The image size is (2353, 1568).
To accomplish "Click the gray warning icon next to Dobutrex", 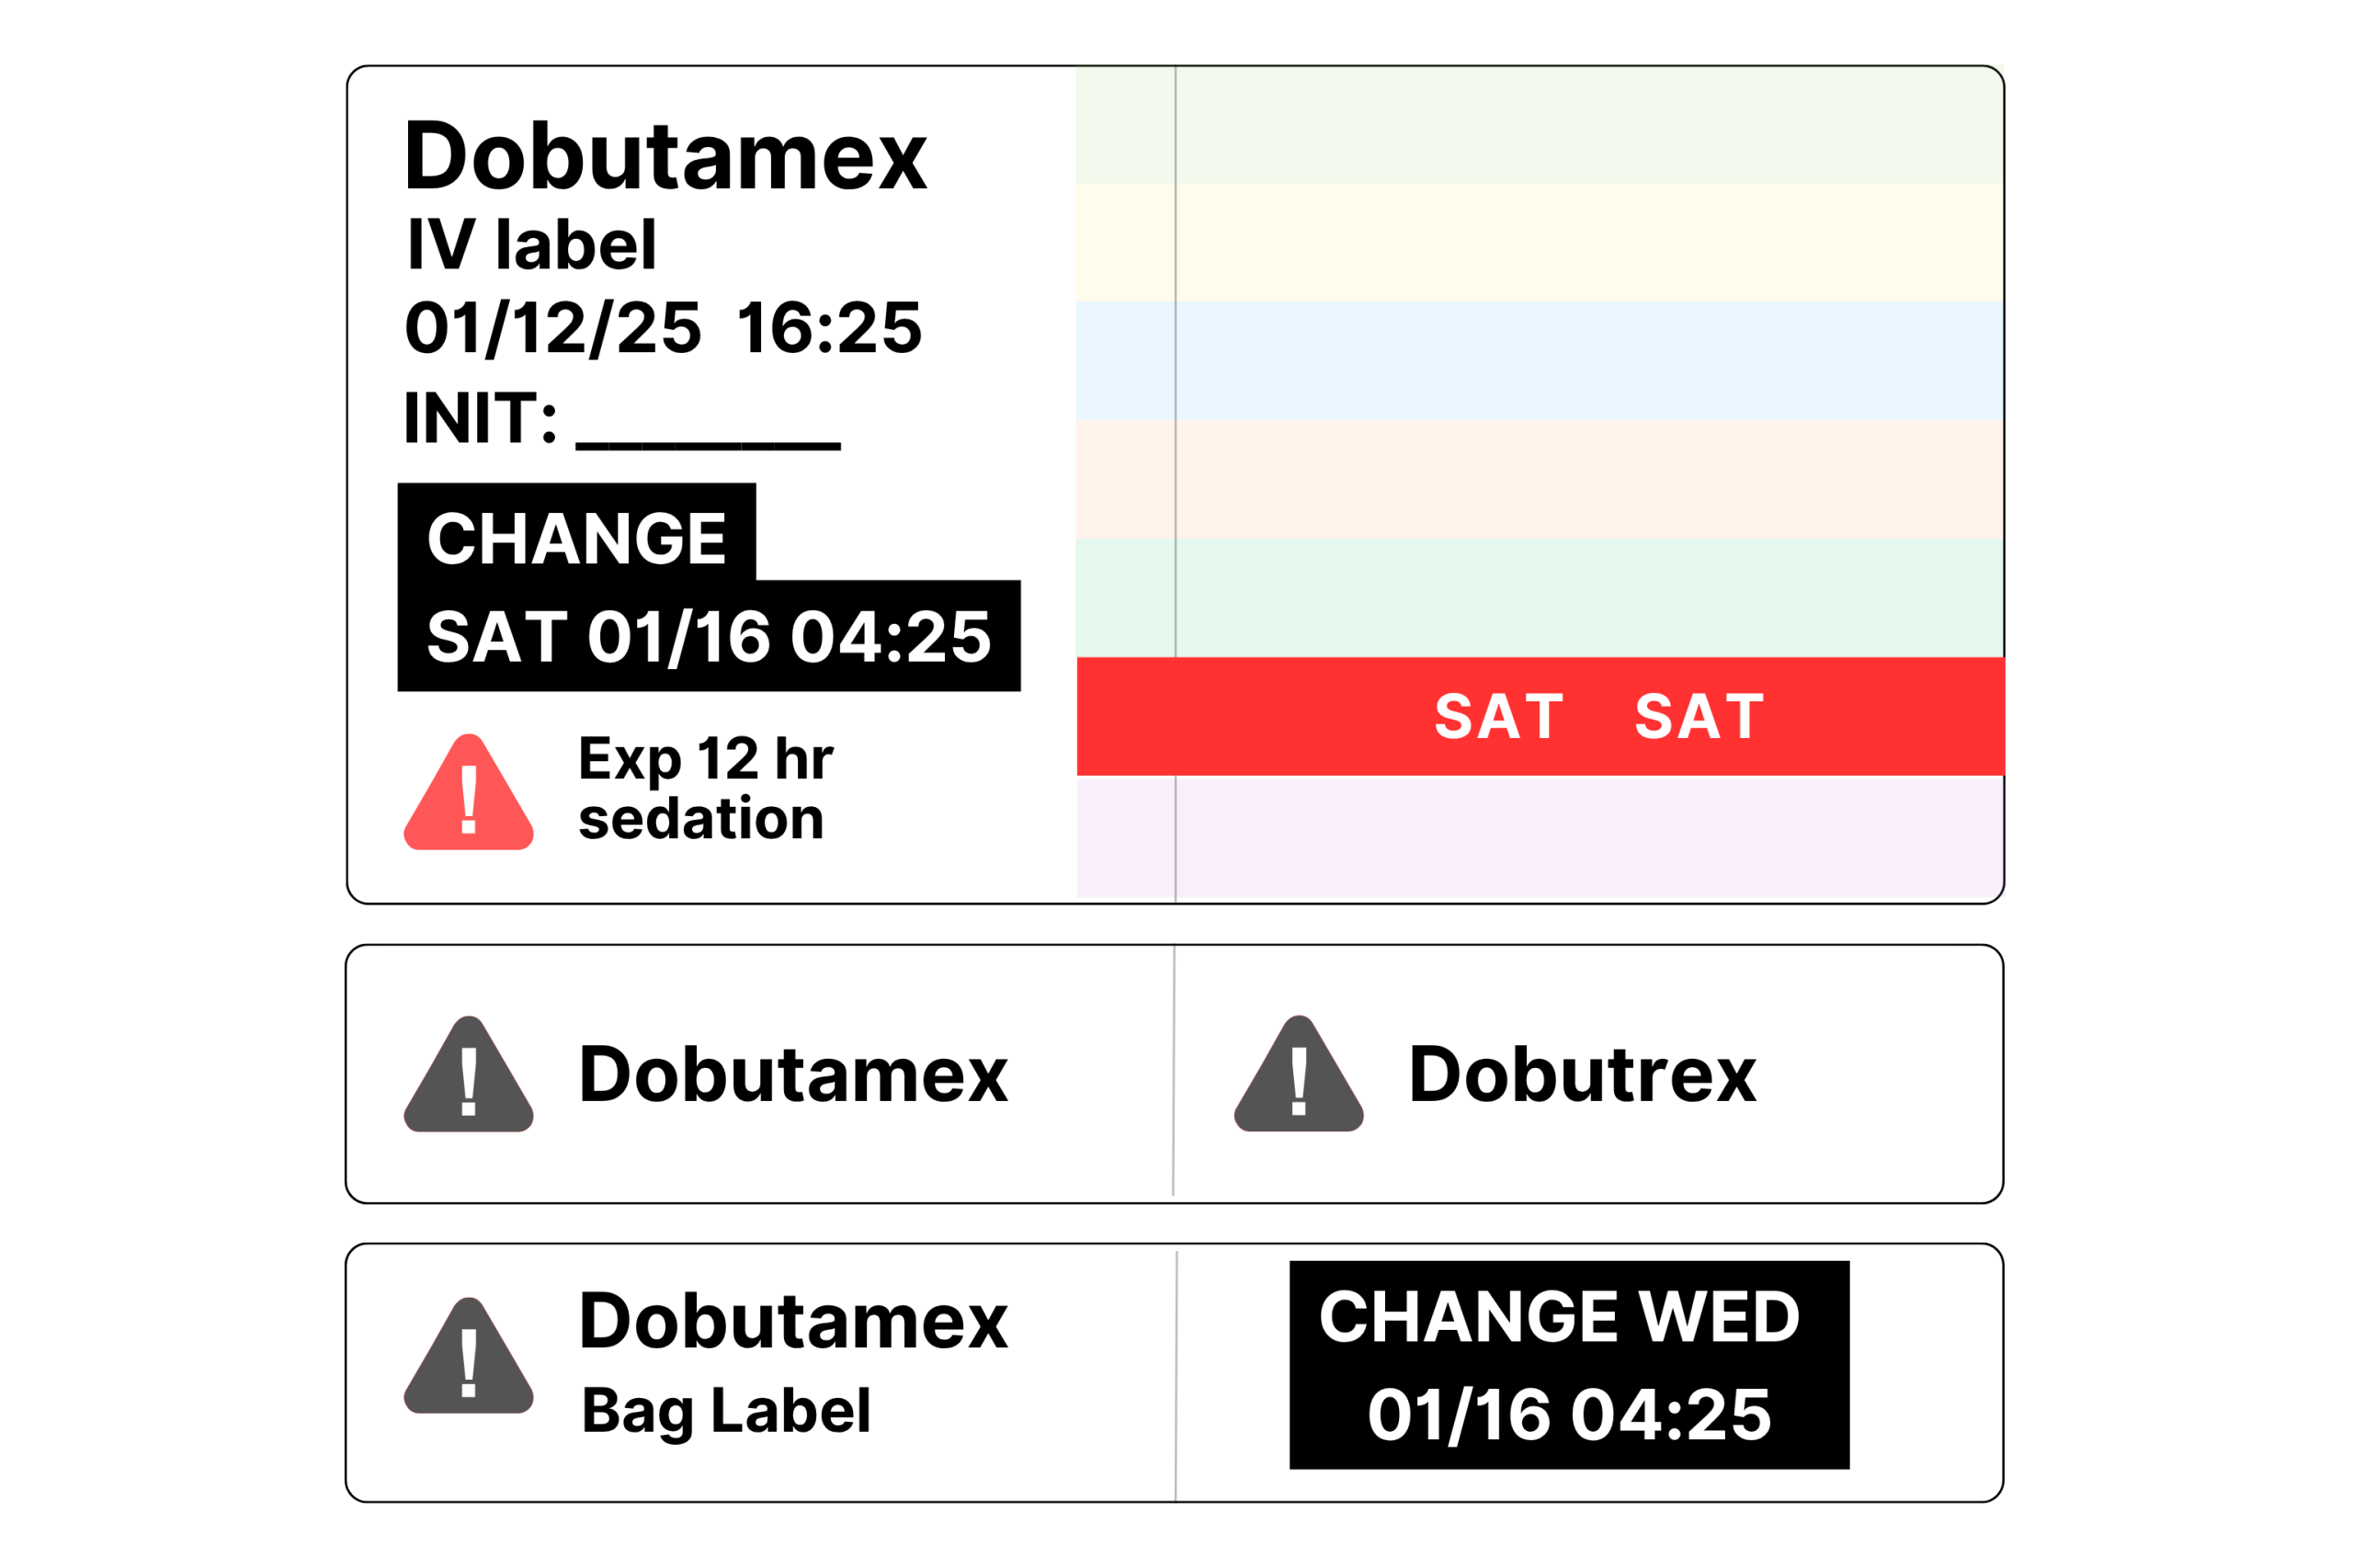I will [1298, 1075].
